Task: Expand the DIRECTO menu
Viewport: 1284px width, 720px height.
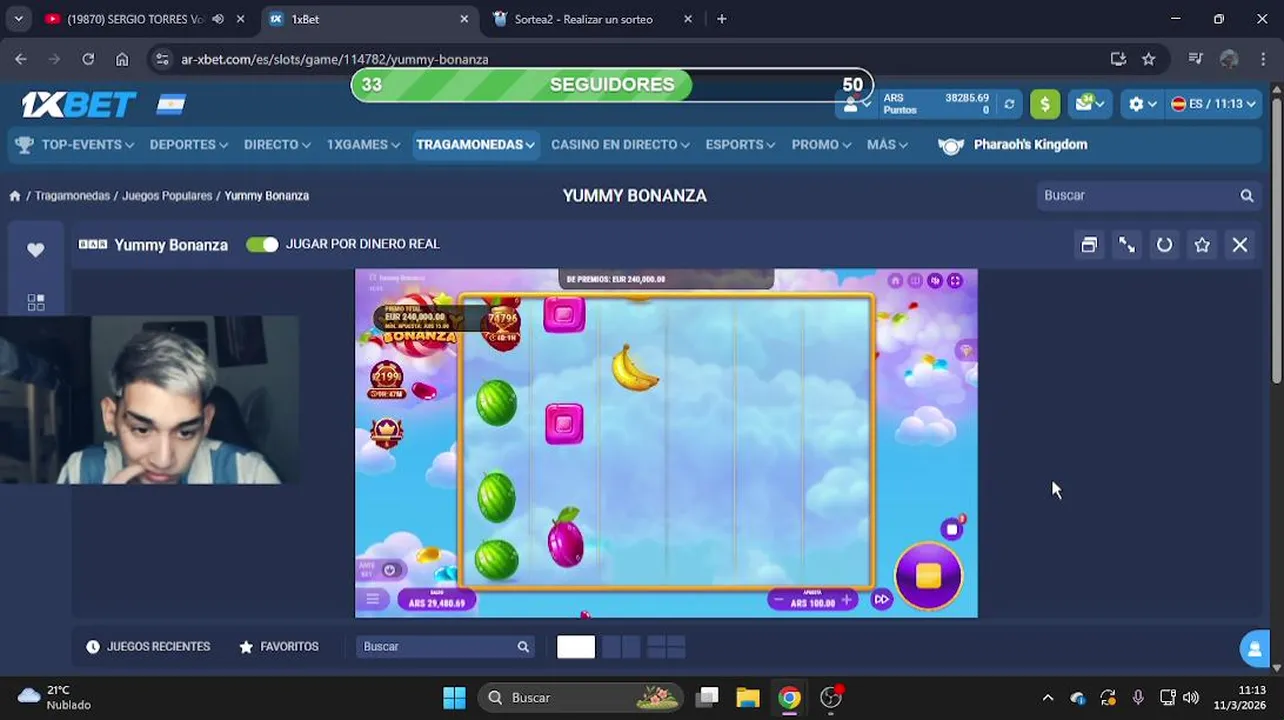Action: 277,145
